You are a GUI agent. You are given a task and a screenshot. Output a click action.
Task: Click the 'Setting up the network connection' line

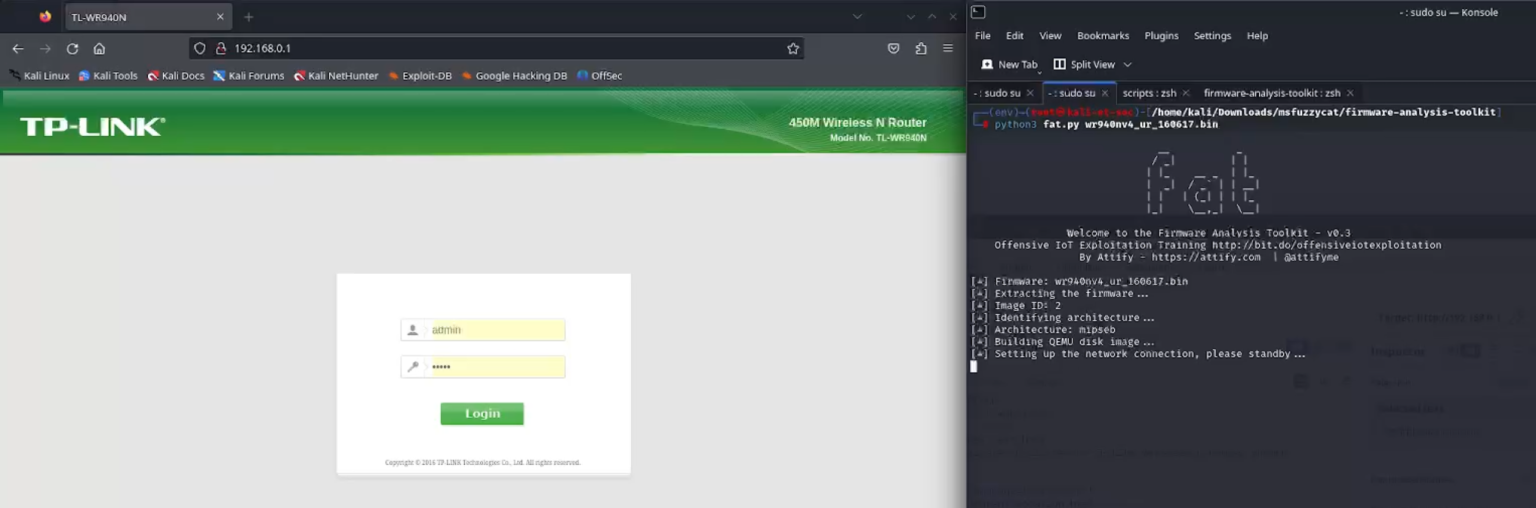[x=1138, y=354]
